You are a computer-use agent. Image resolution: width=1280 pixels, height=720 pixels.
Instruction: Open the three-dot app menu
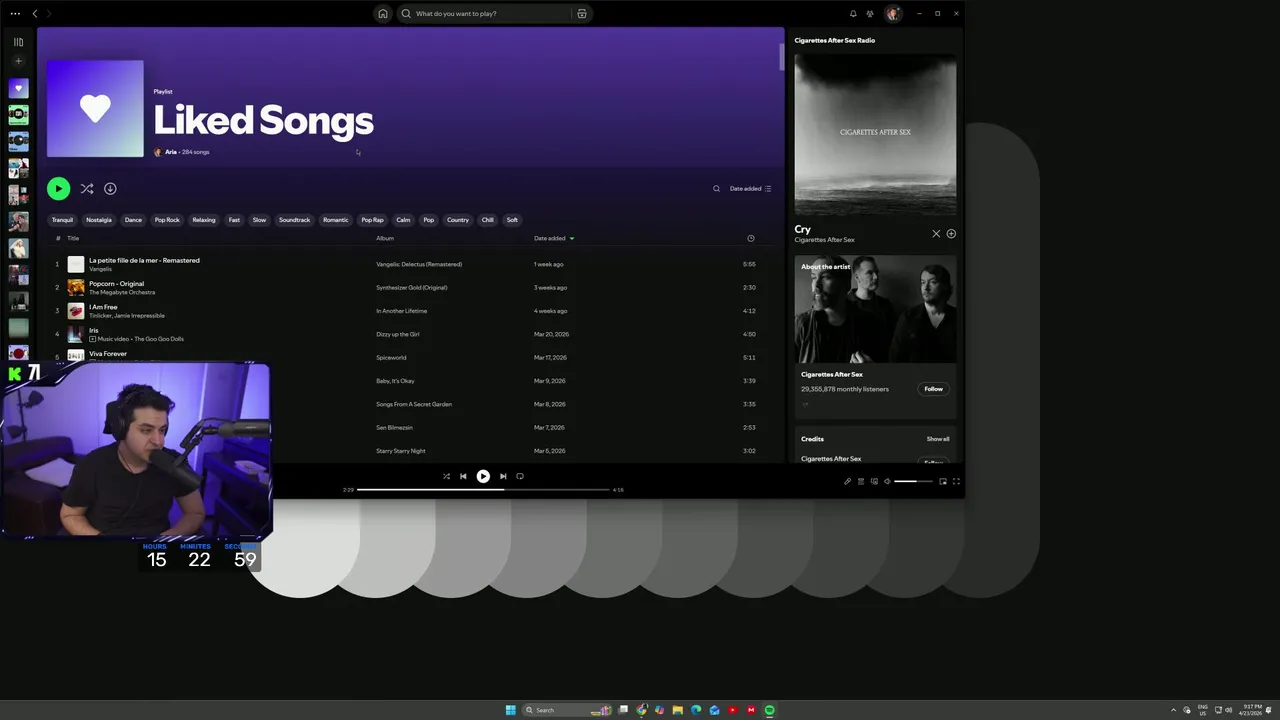(15, 13)
